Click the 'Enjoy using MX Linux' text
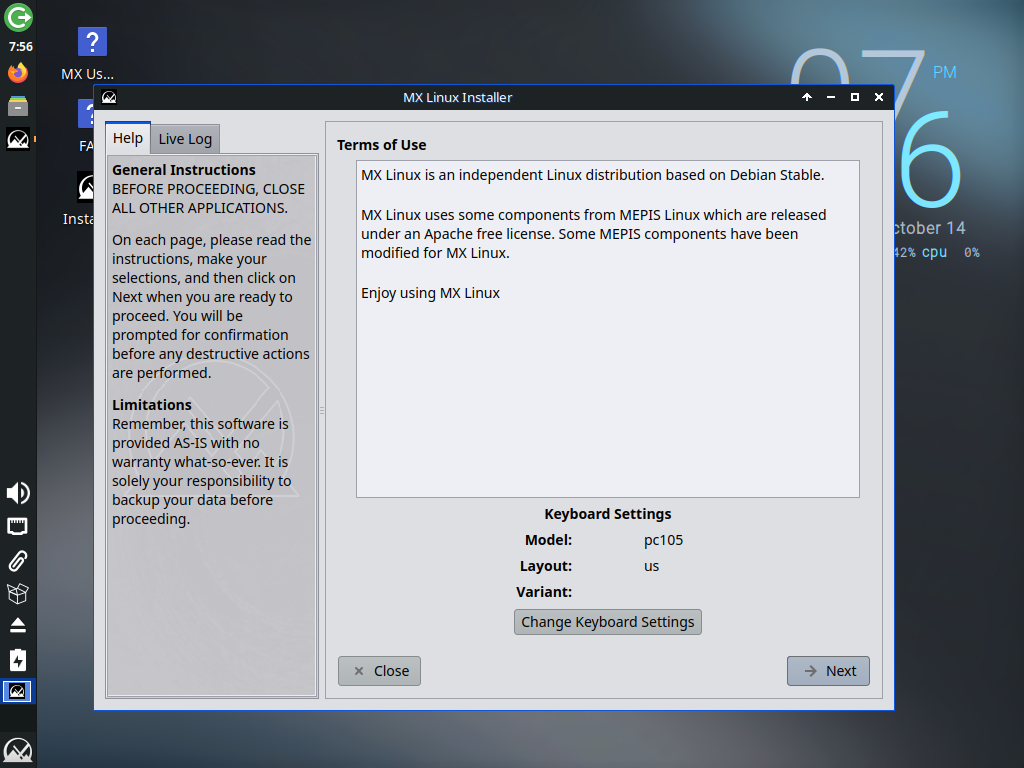 click(x=430, y=293)
